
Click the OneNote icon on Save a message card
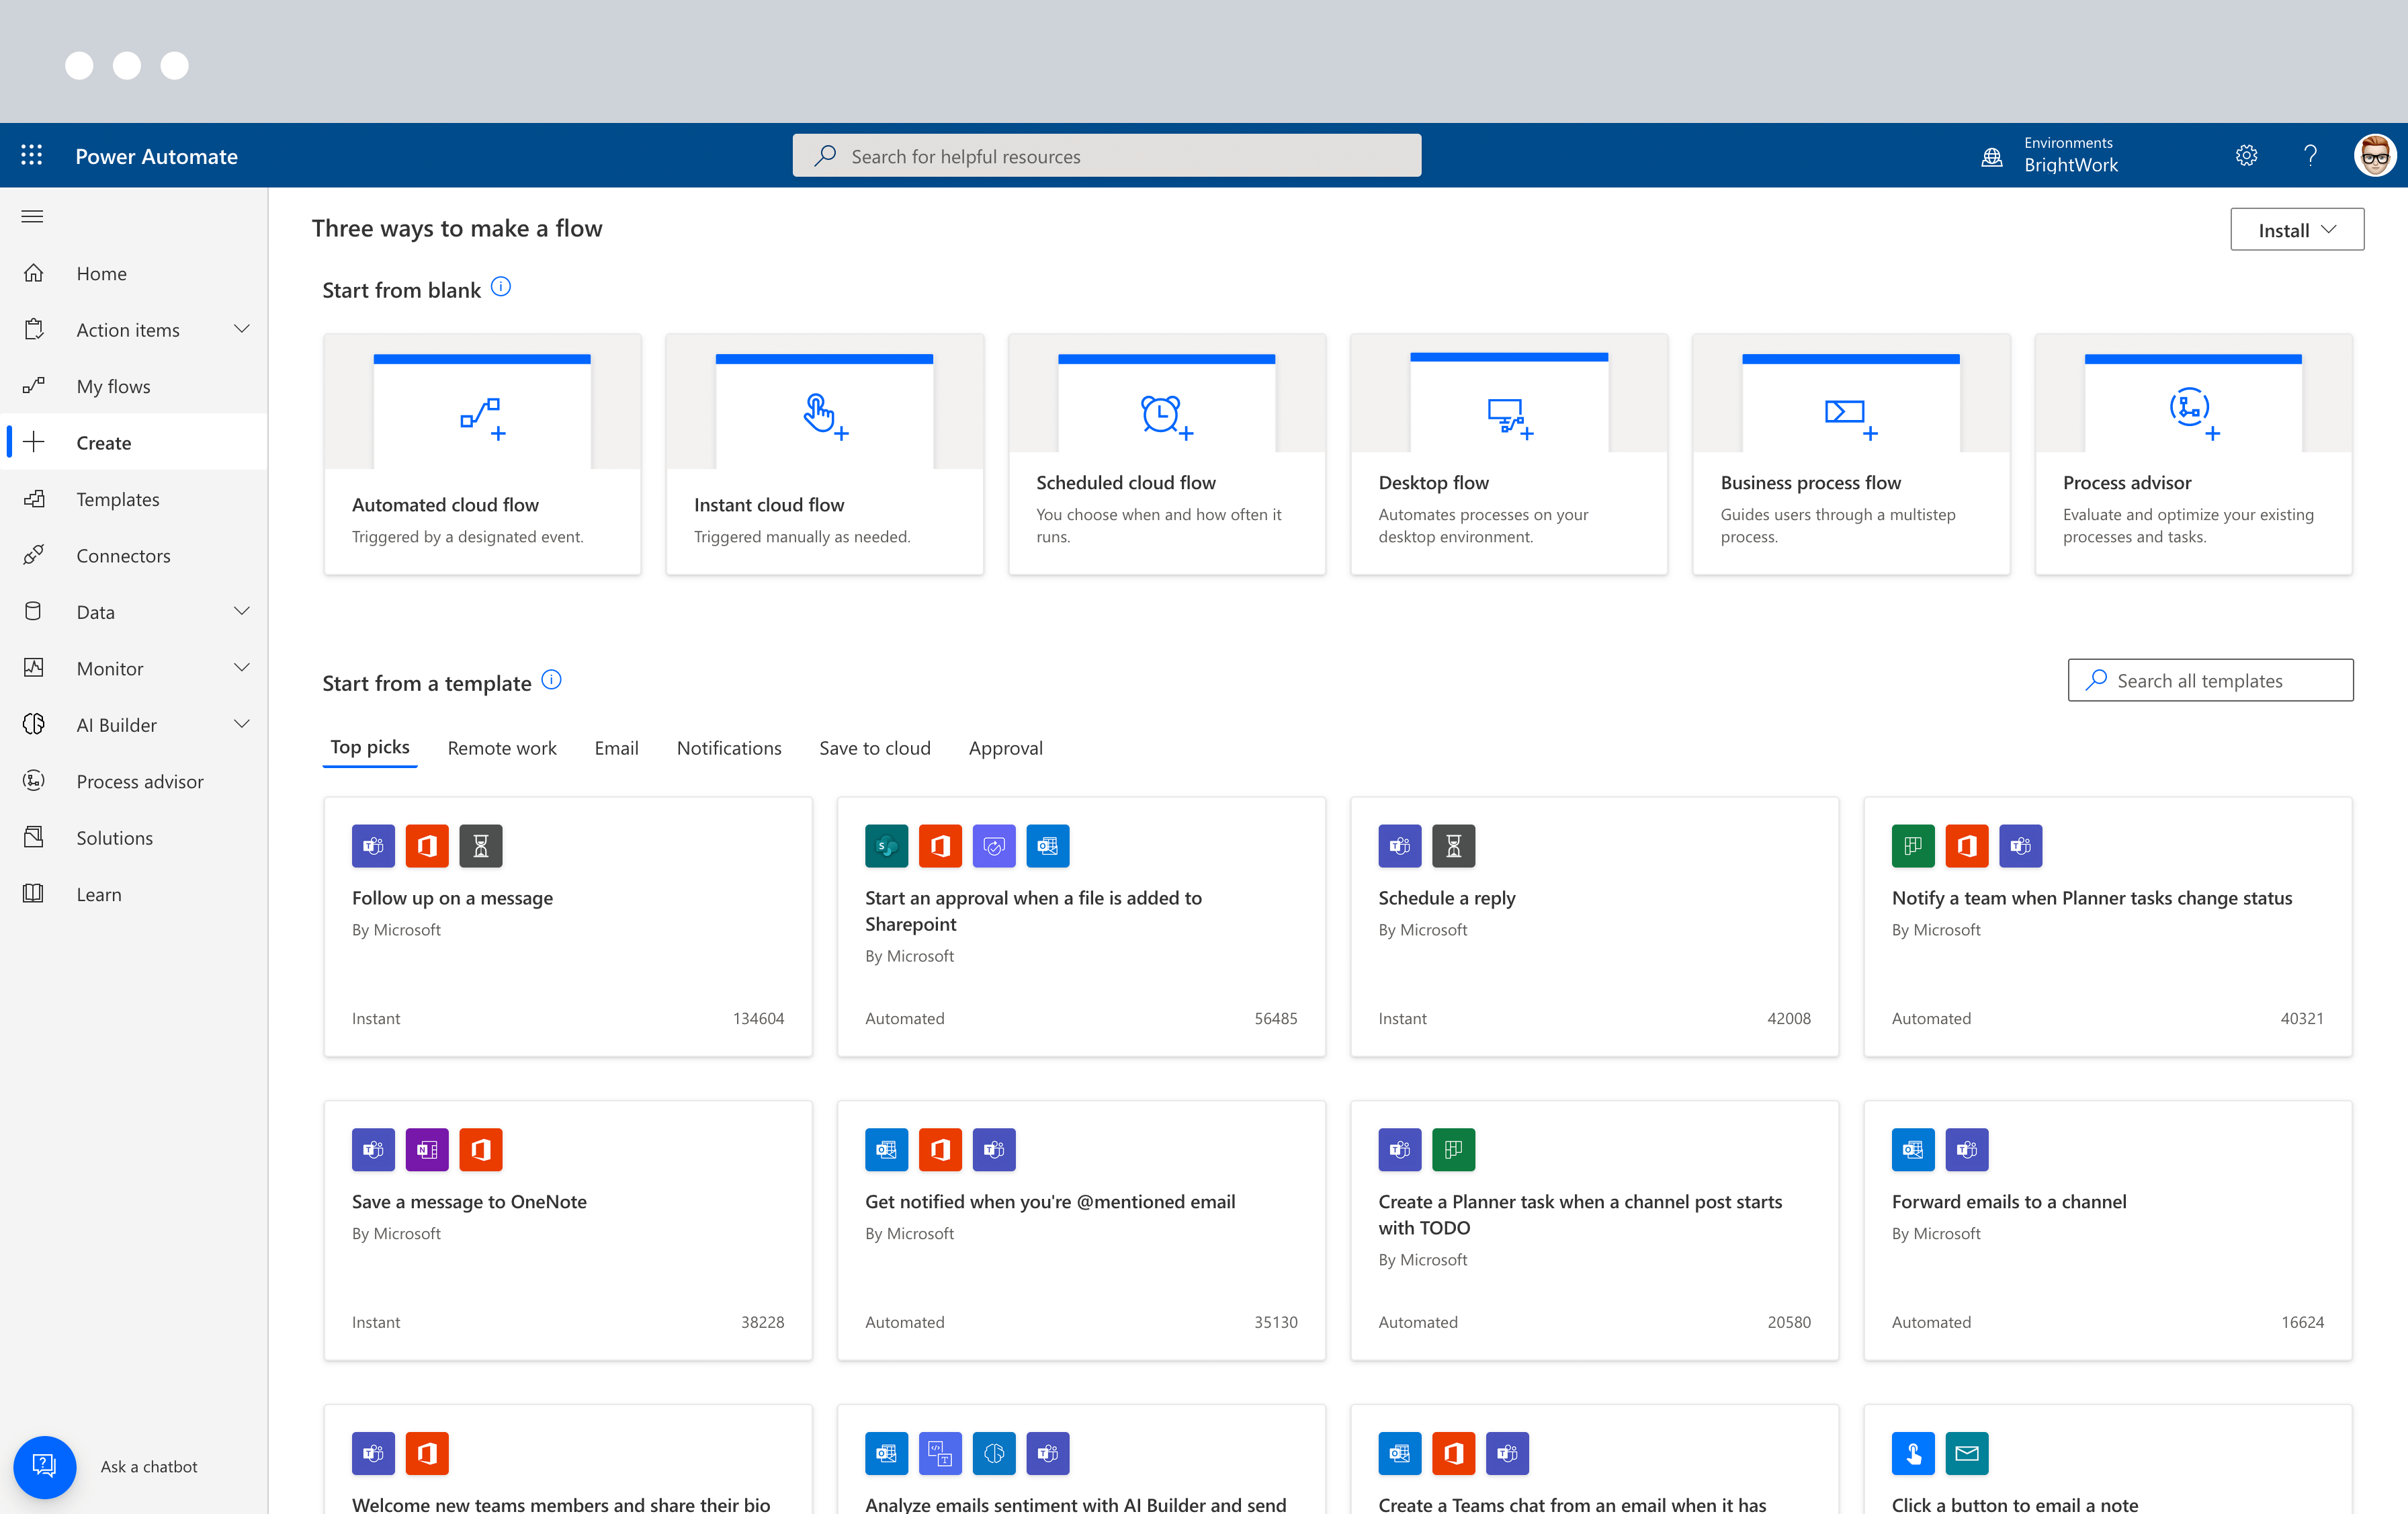(x=427, y=1150)
